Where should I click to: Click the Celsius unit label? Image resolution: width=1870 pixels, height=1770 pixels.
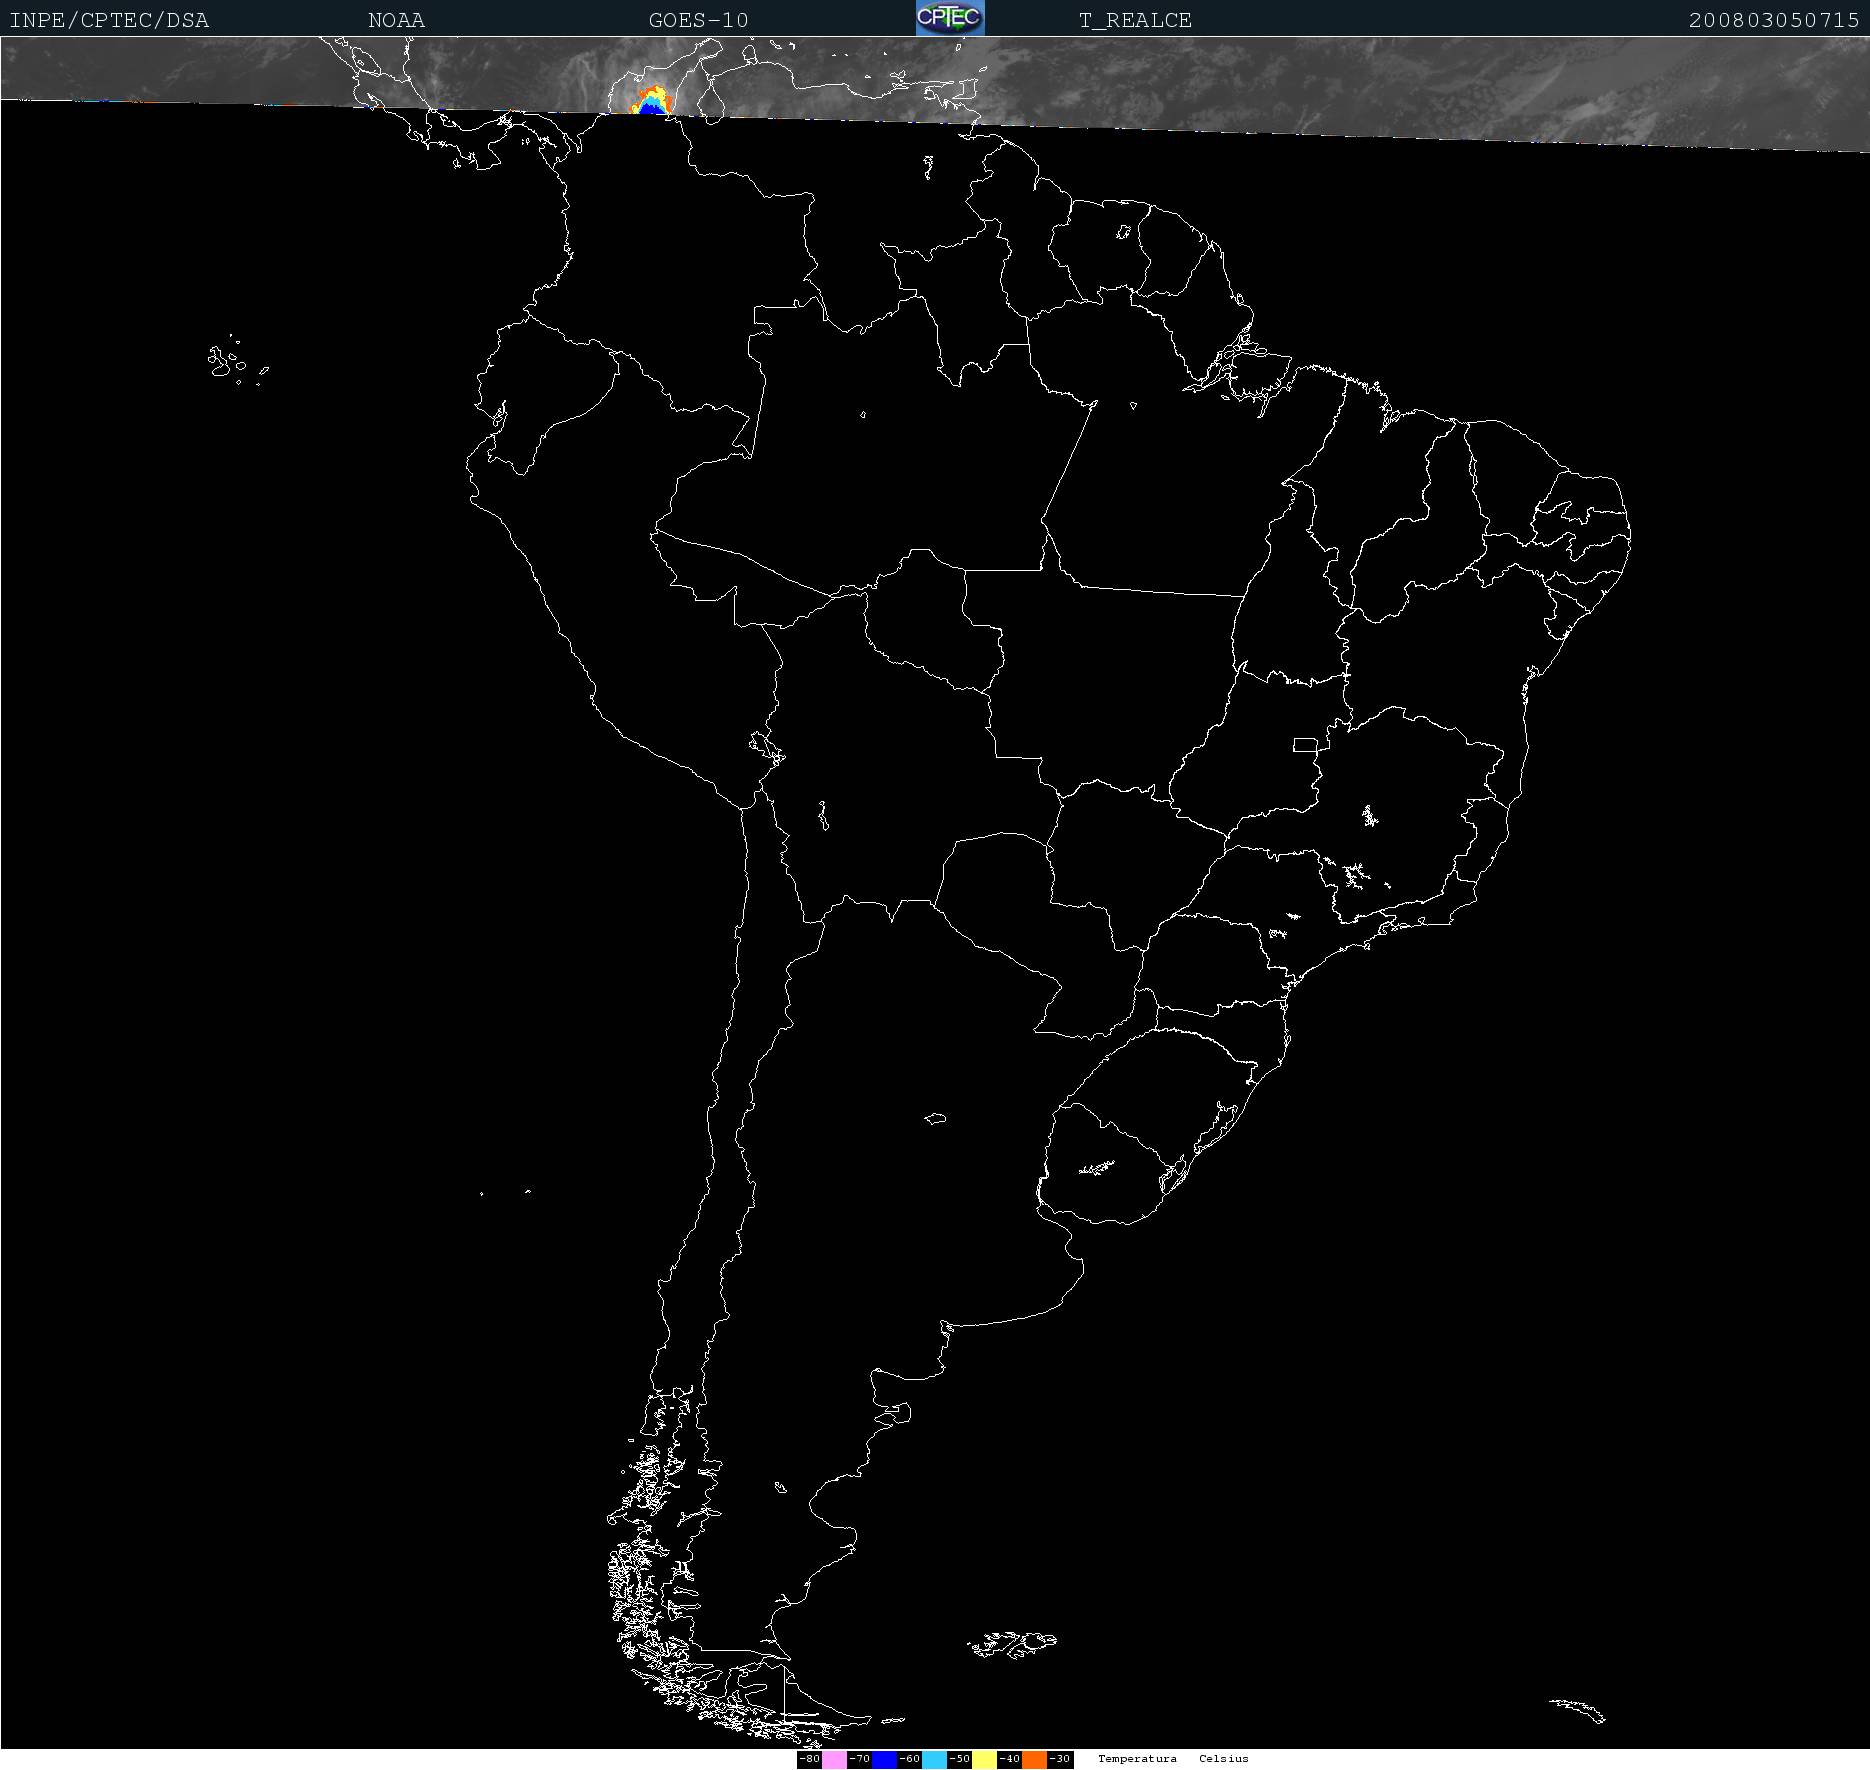point(1223,1759)
